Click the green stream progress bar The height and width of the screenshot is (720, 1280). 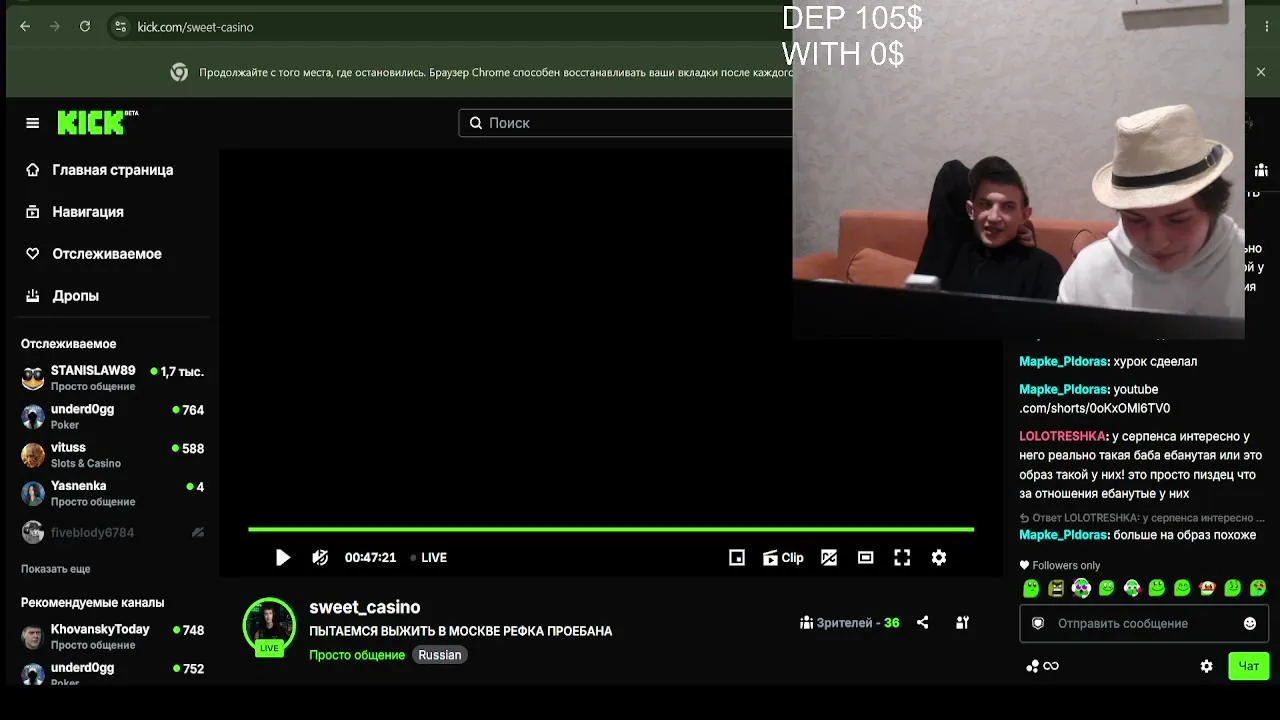click(611, 529)
